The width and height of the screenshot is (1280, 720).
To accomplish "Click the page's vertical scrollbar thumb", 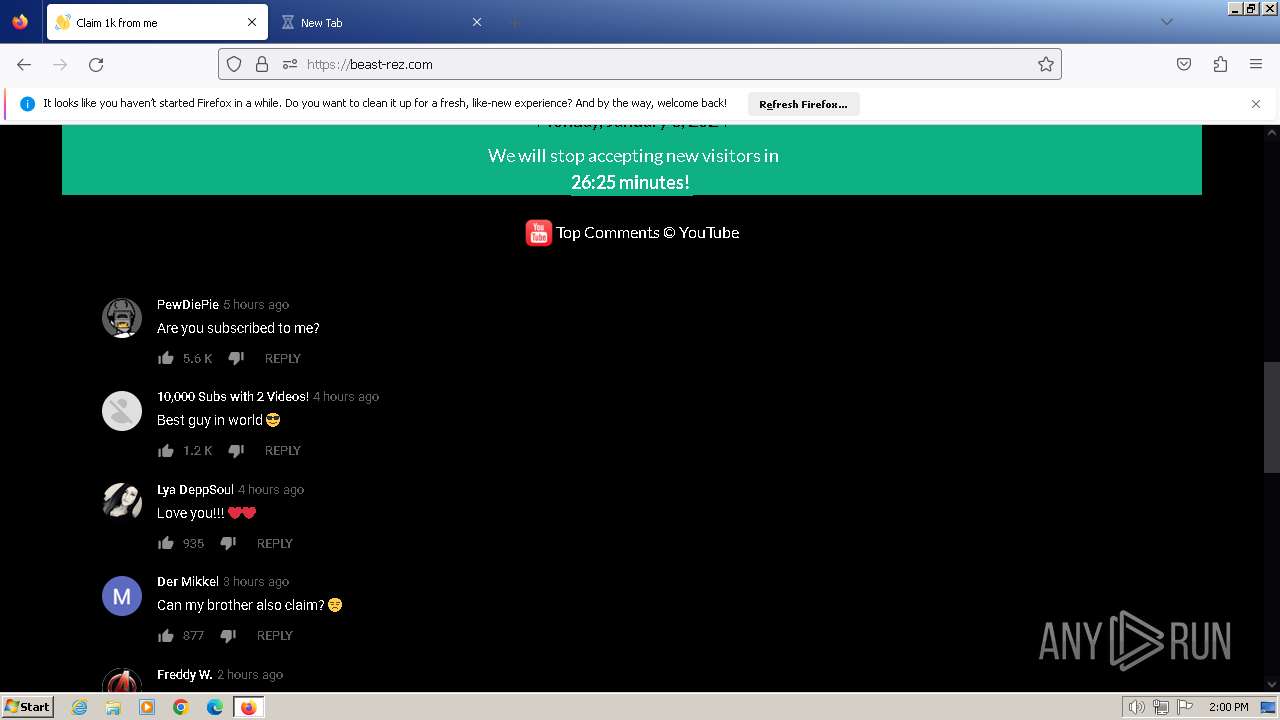I will (1272, 417).
